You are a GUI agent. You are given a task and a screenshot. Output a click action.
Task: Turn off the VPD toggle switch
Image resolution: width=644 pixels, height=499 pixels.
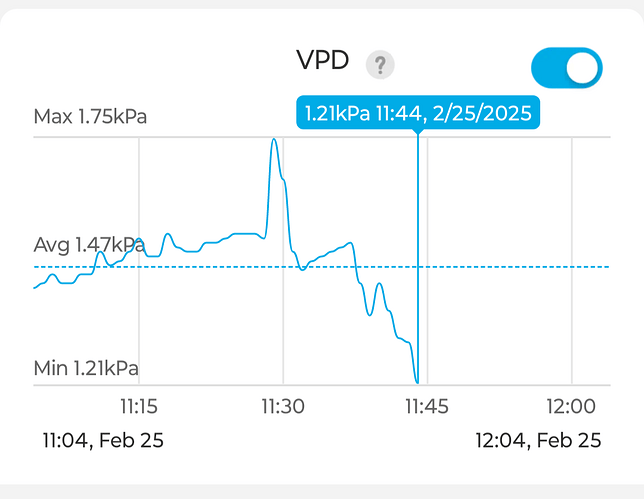567,68
